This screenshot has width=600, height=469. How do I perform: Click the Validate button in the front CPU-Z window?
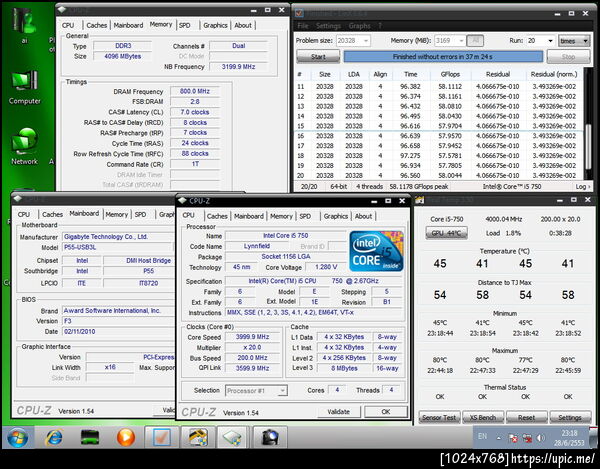pos(338,412)
